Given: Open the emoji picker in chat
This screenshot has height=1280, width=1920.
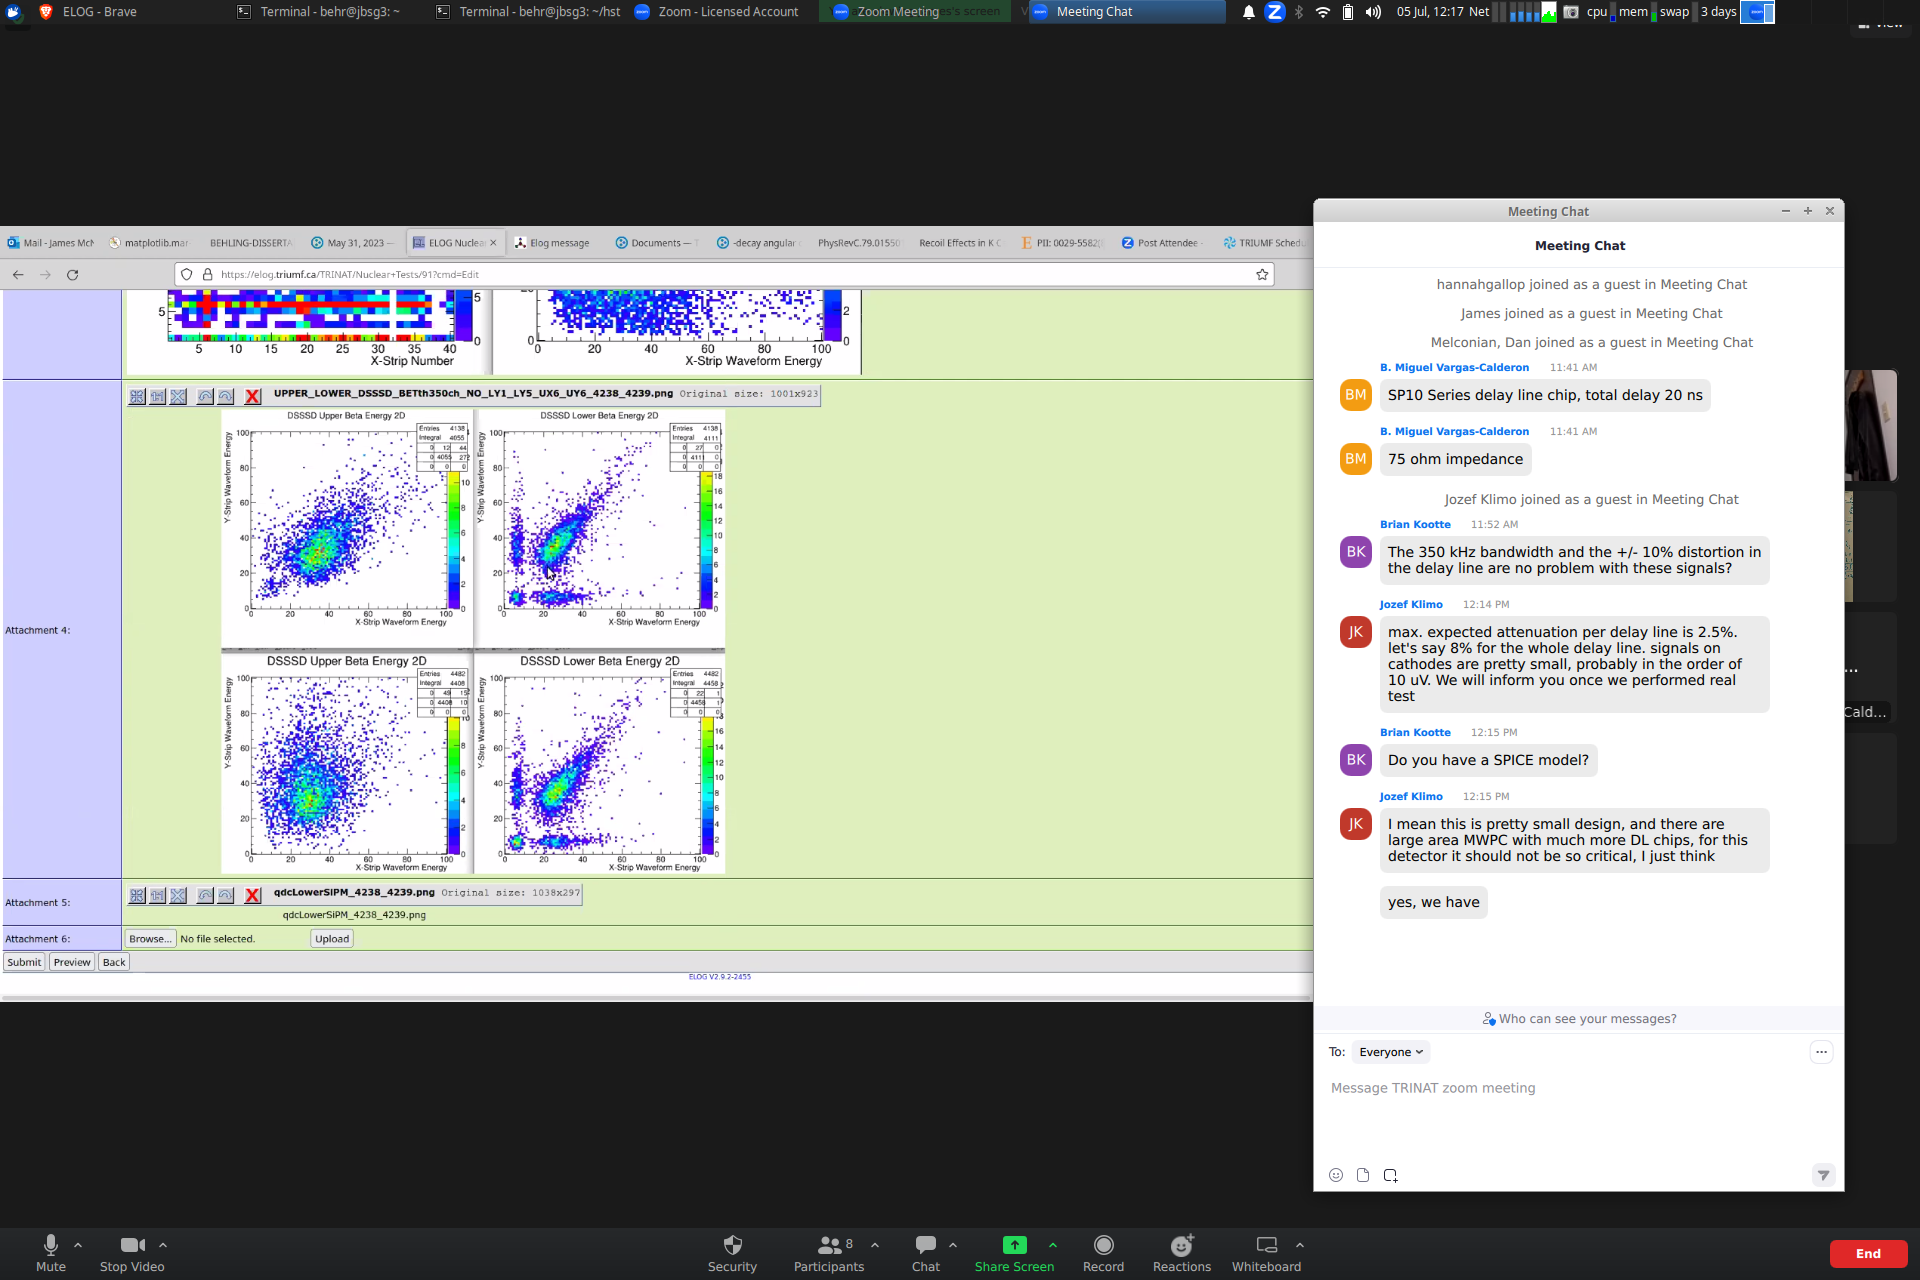Looking at the screenshot, I should pos(1335,1175).
